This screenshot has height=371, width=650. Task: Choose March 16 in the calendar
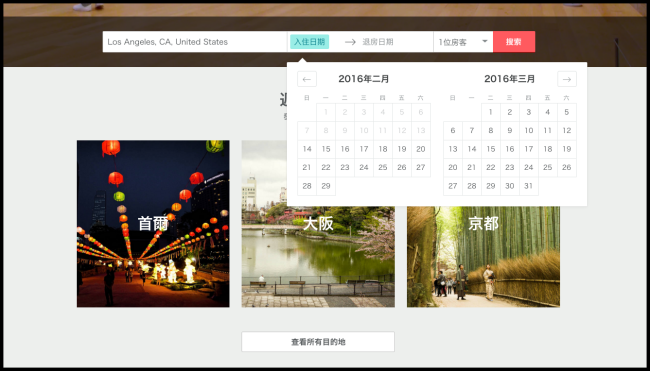coord(510,149)
